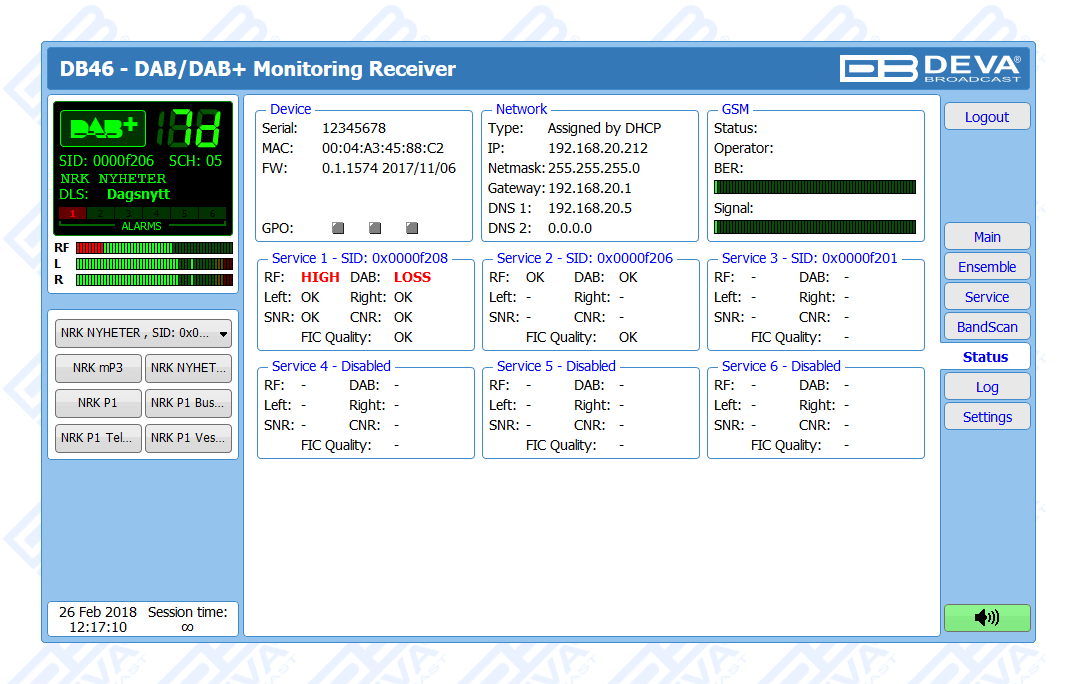Click the first GPO indicator
The image size is (1077, 684).
click(337, 228)
